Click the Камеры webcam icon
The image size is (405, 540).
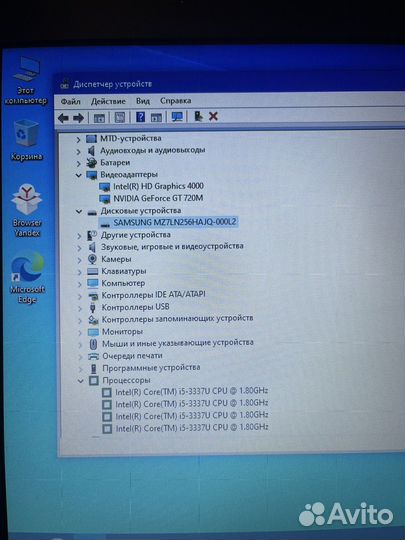pyautogui.click(x=92, y=259)
